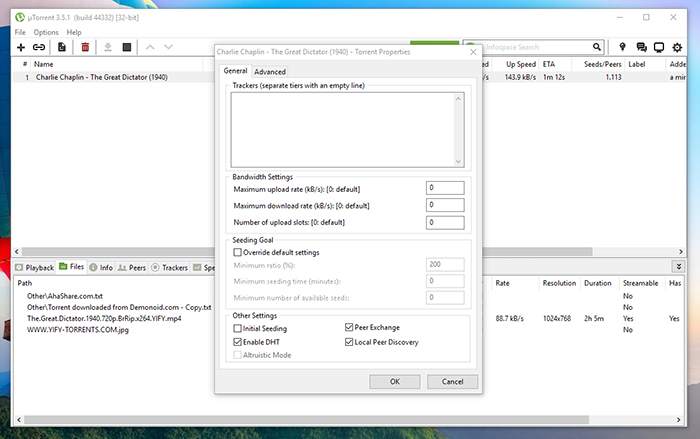Uncheck Peer Exchange

click(x=349, y=327)
